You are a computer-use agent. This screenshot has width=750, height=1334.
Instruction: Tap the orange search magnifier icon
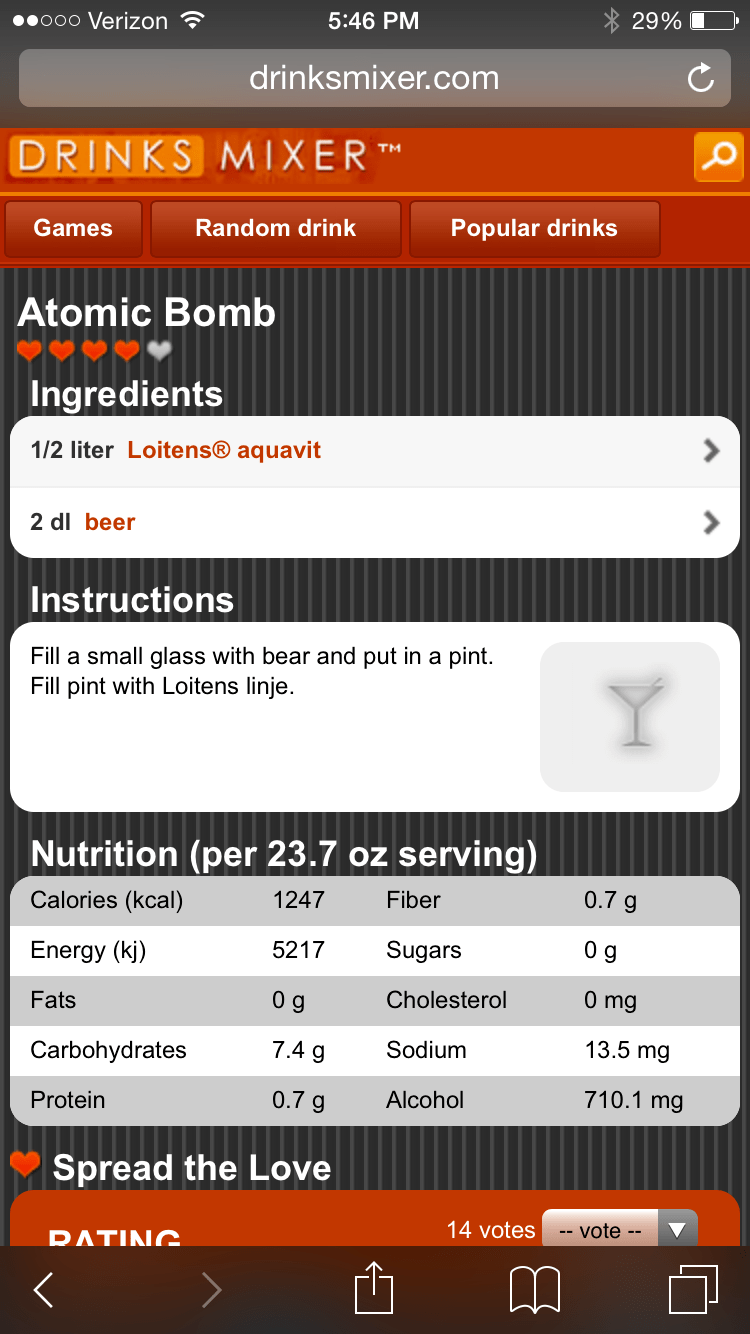pos(718,157)
